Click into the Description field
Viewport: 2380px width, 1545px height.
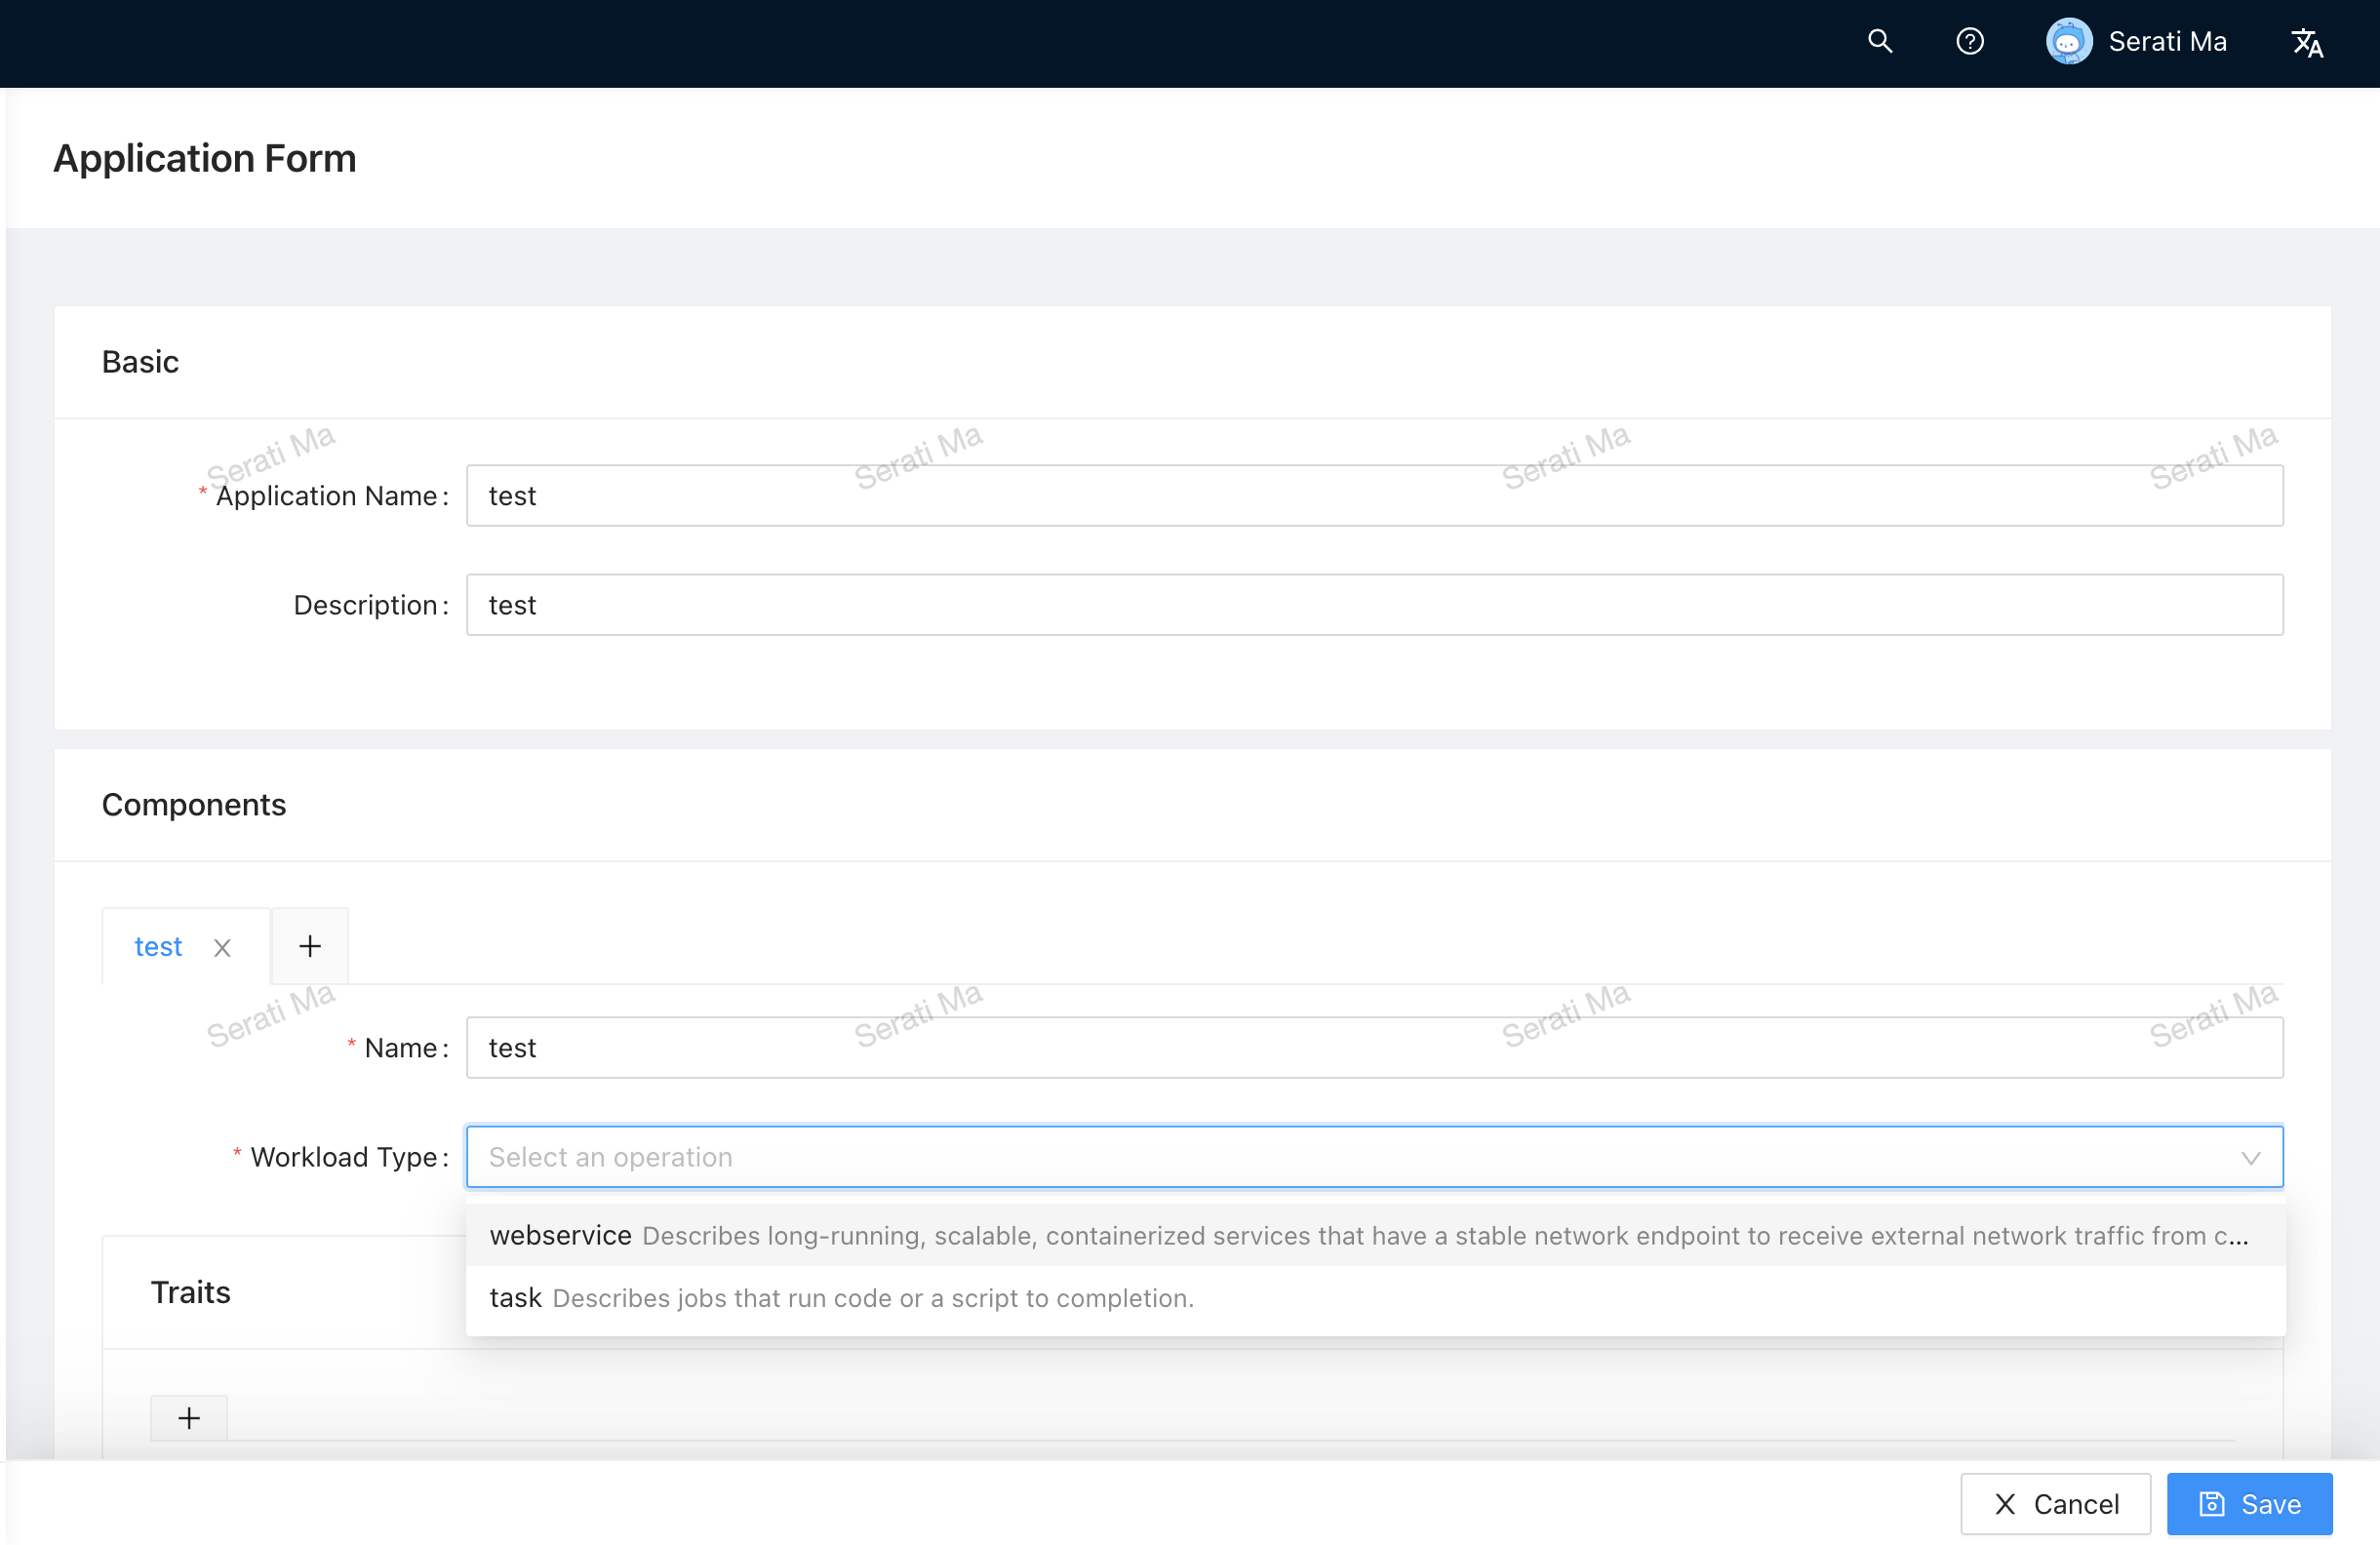click(x=1374, y=604)
